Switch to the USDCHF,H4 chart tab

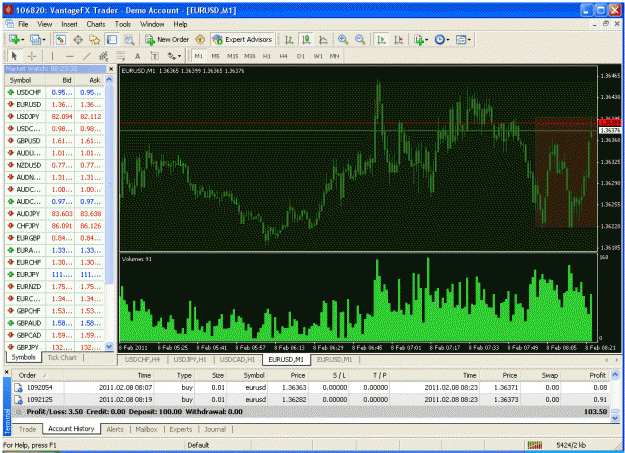(x=142, y=360)
